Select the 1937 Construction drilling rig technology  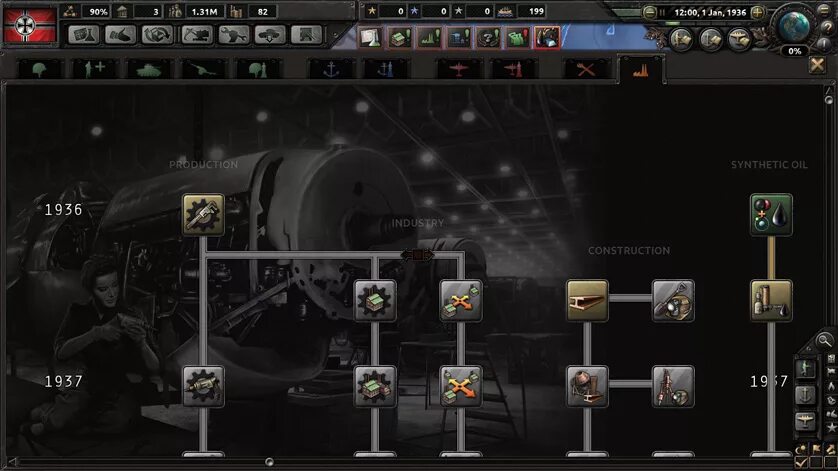tap(673, 386)
